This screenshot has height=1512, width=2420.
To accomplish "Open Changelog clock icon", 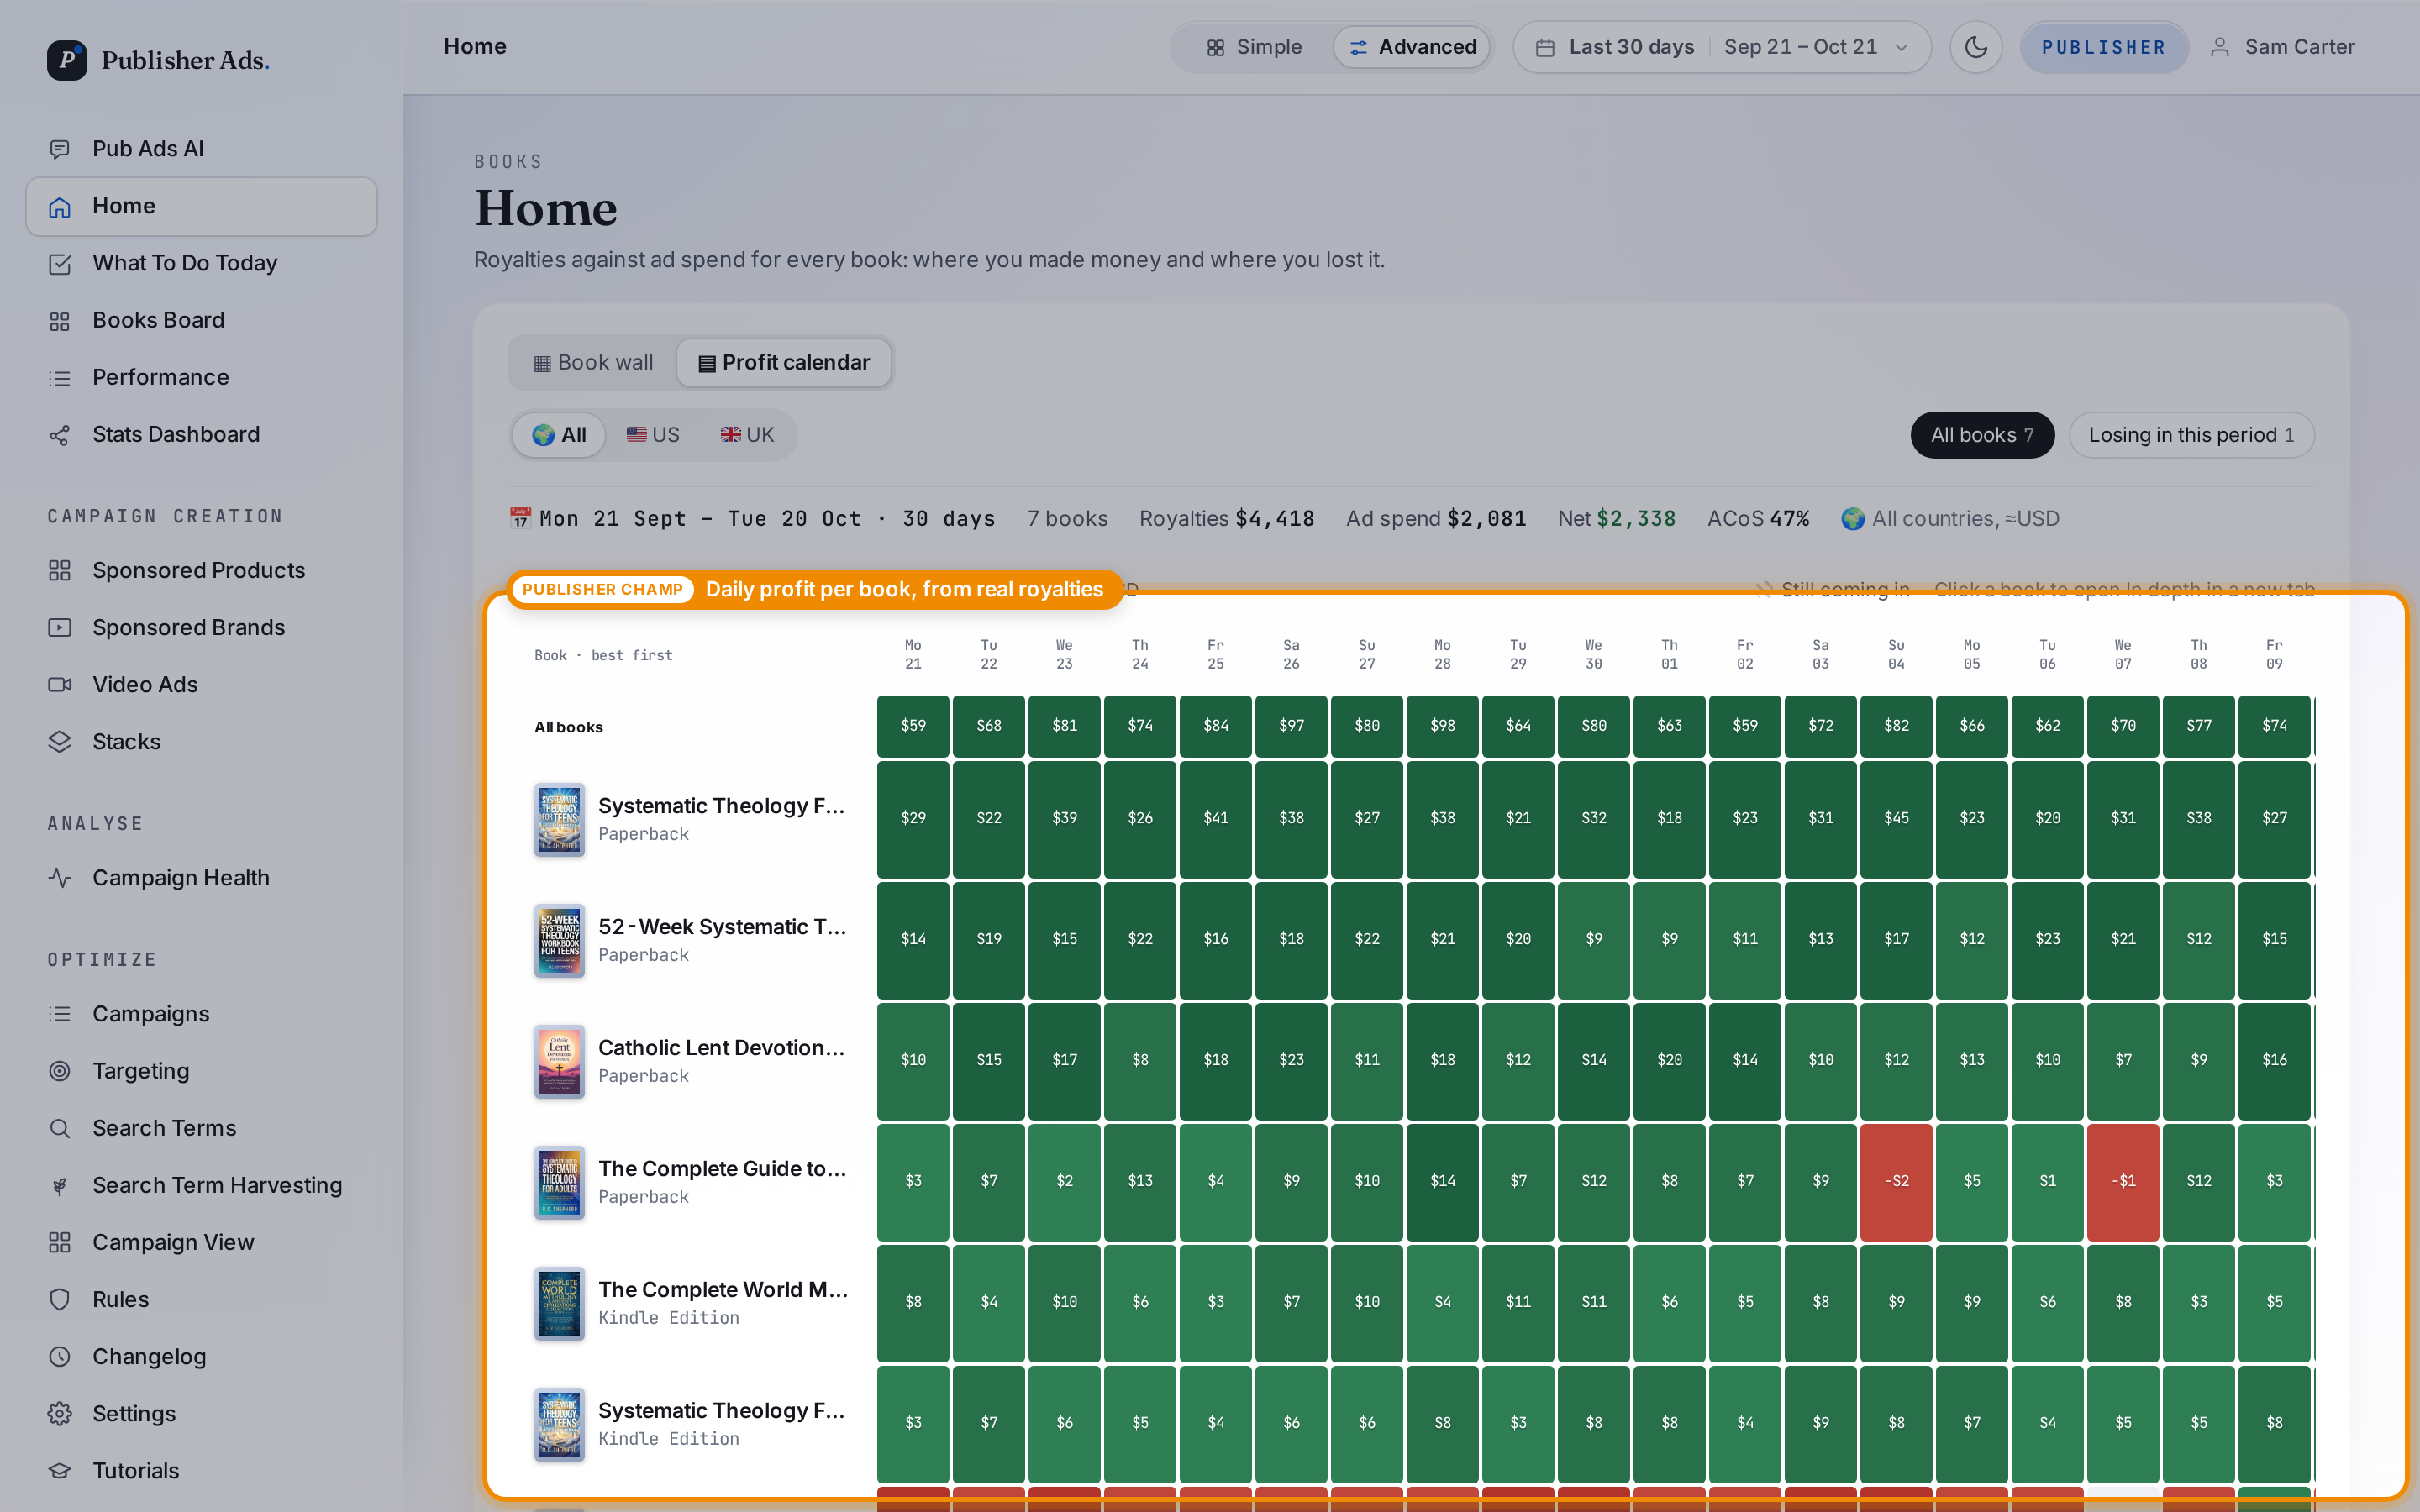I will (x=60, y=1355).
